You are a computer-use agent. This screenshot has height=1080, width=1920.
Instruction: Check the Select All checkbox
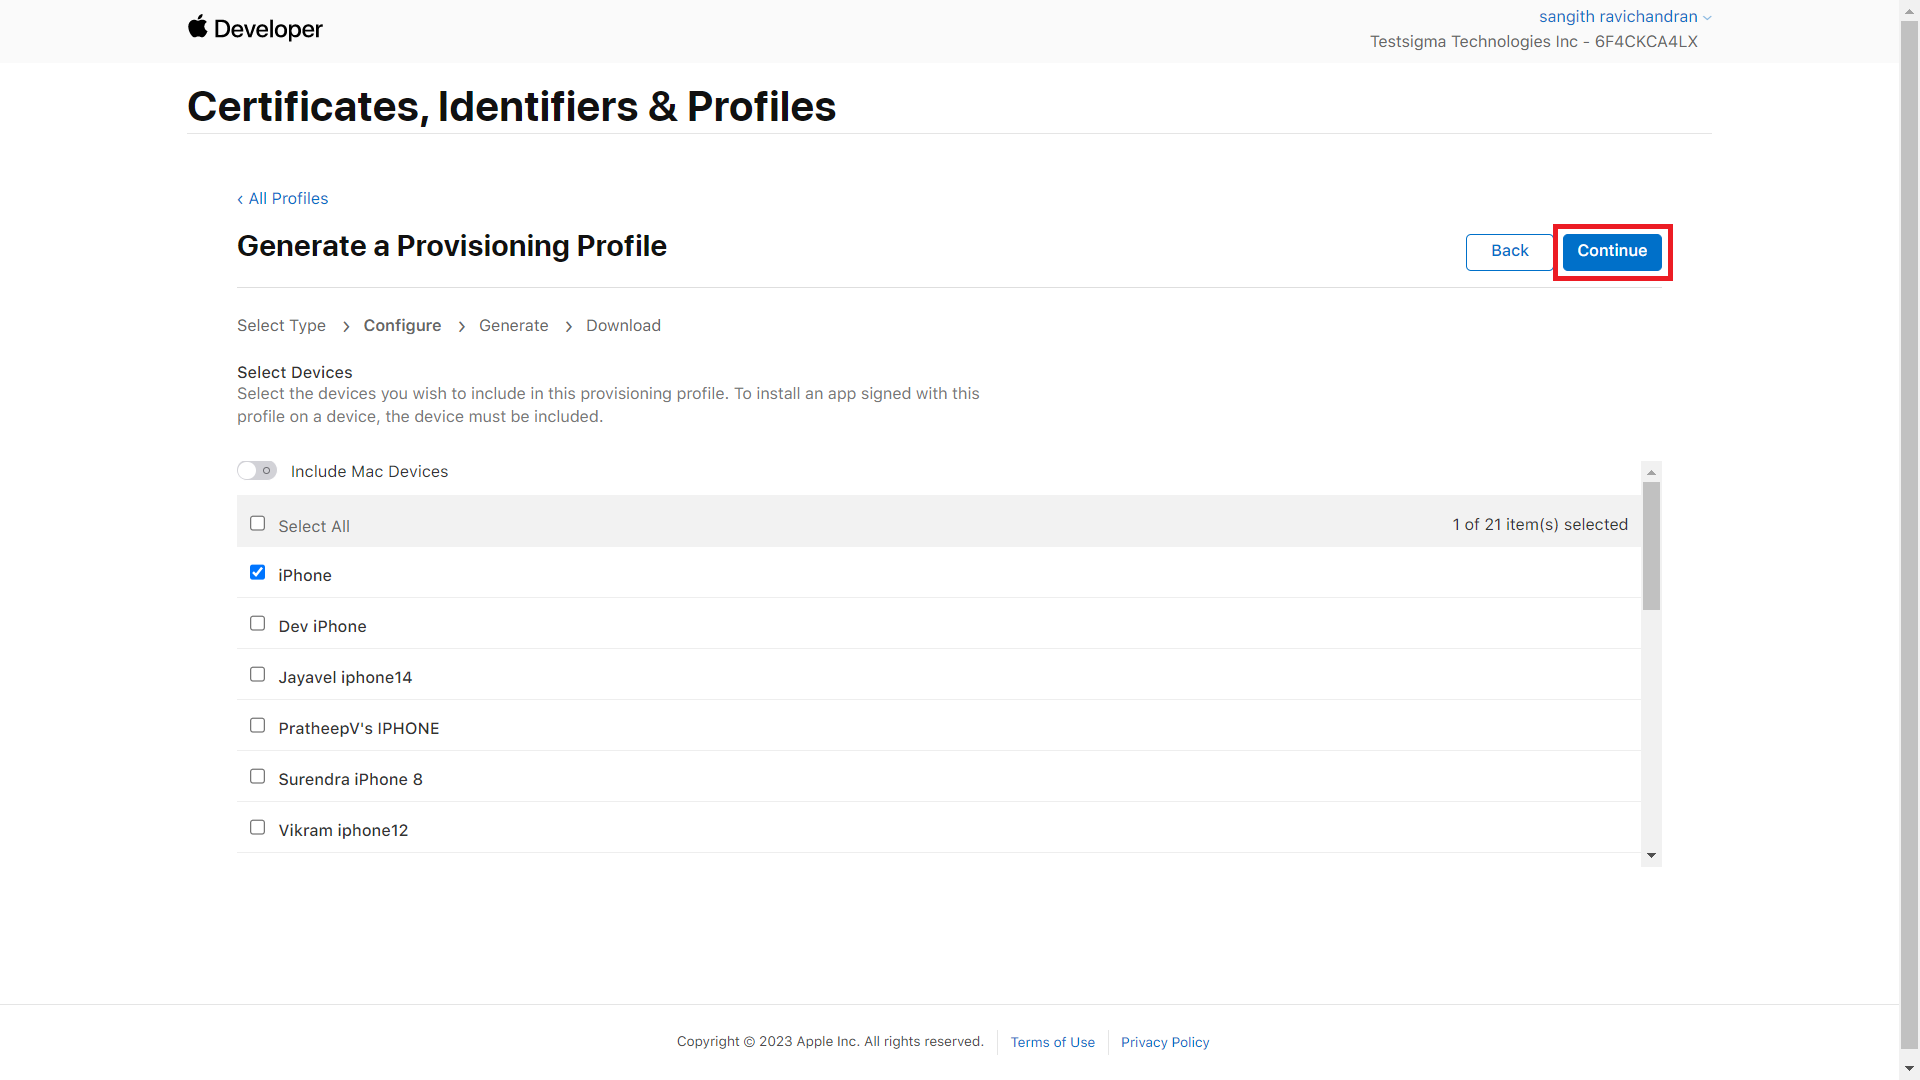(258, 524)
